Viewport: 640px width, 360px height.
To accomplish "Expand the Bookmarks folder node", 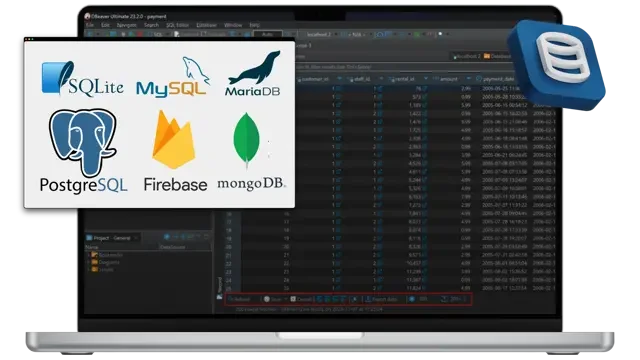I will [88, 255].
